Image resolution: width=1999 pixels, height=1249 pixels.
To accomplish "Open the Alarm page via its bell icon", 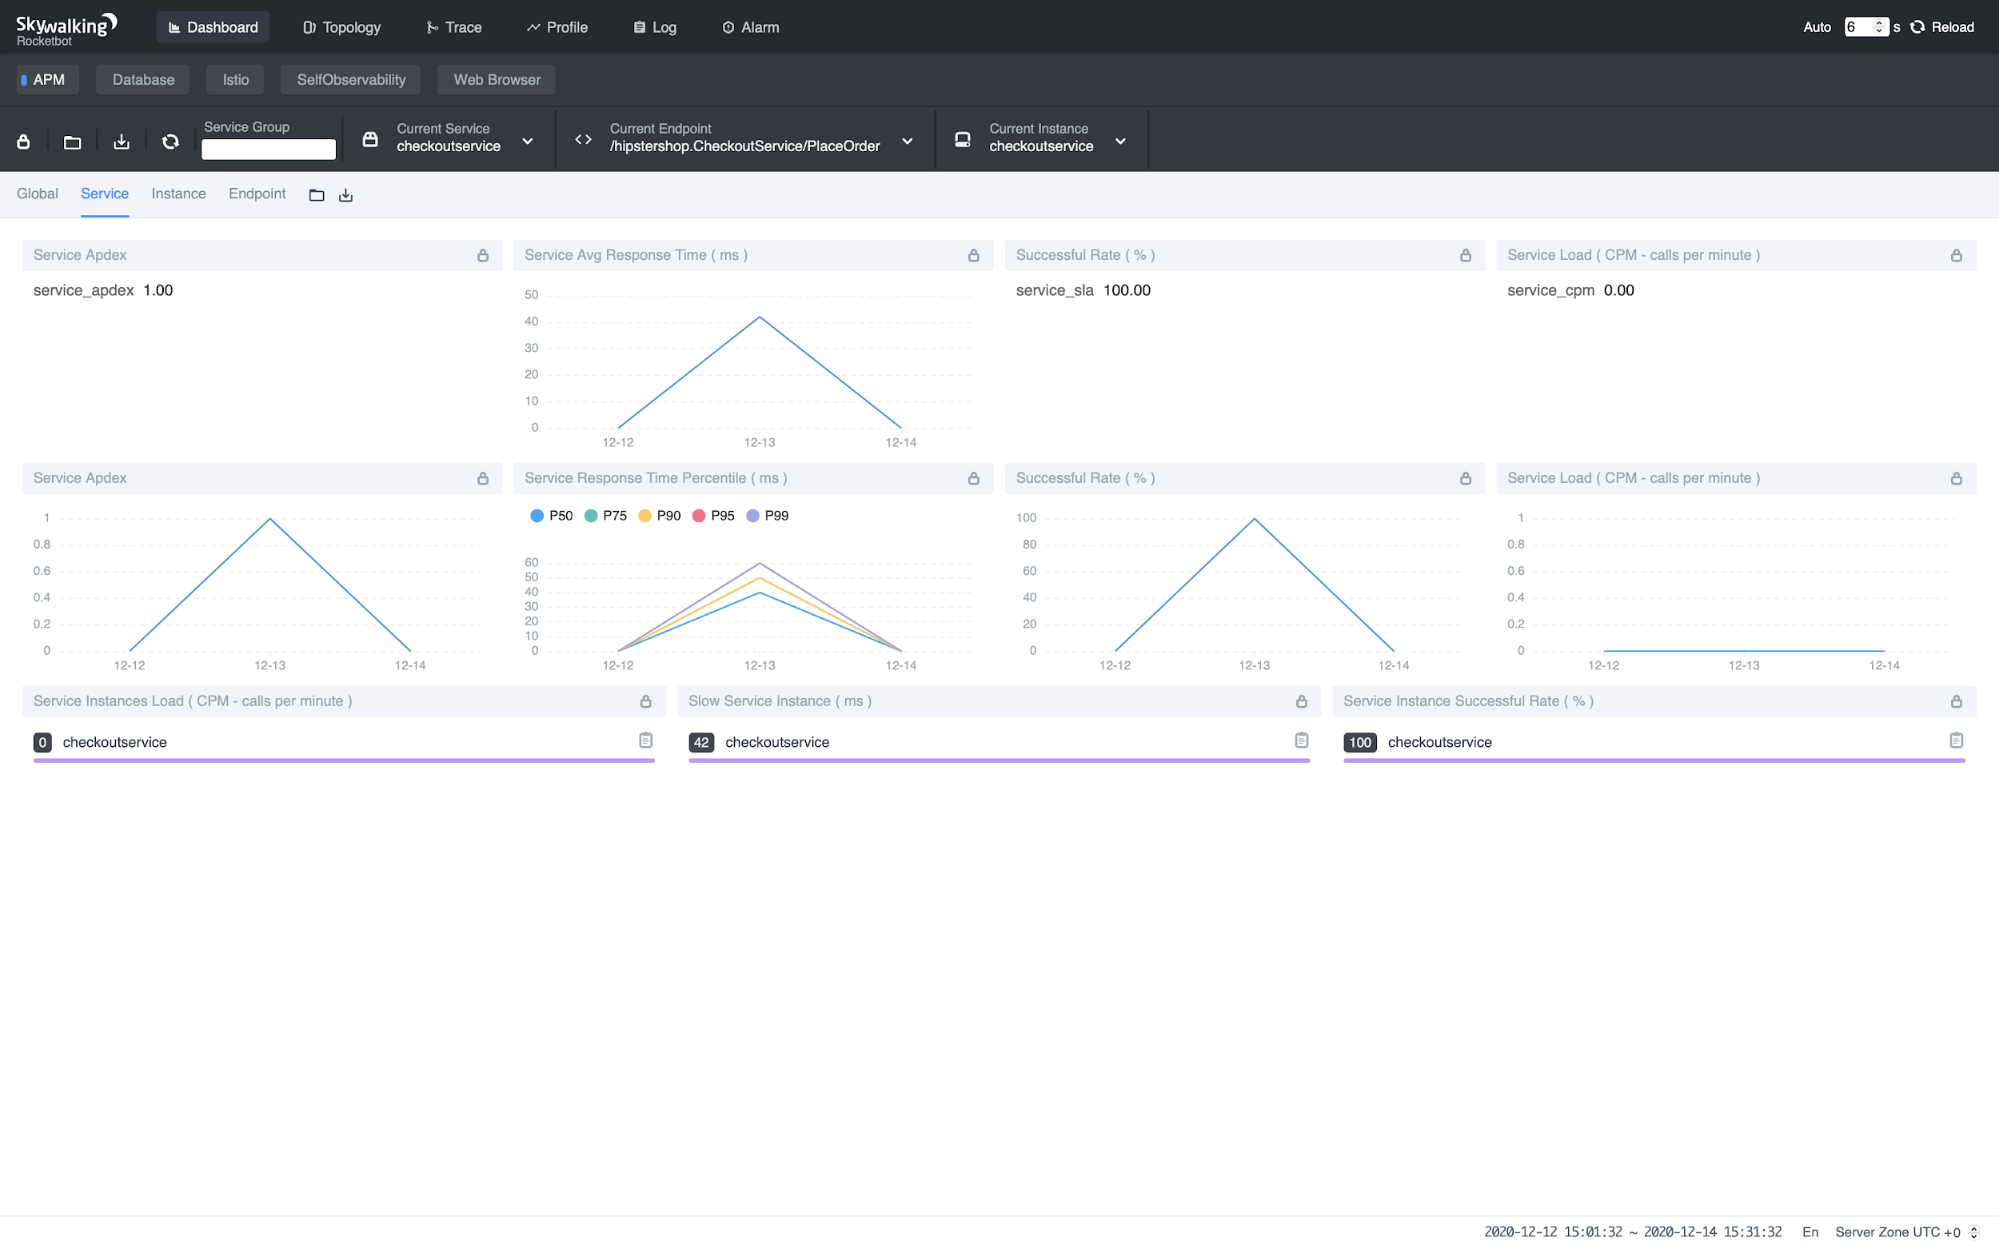I will 728,27.
